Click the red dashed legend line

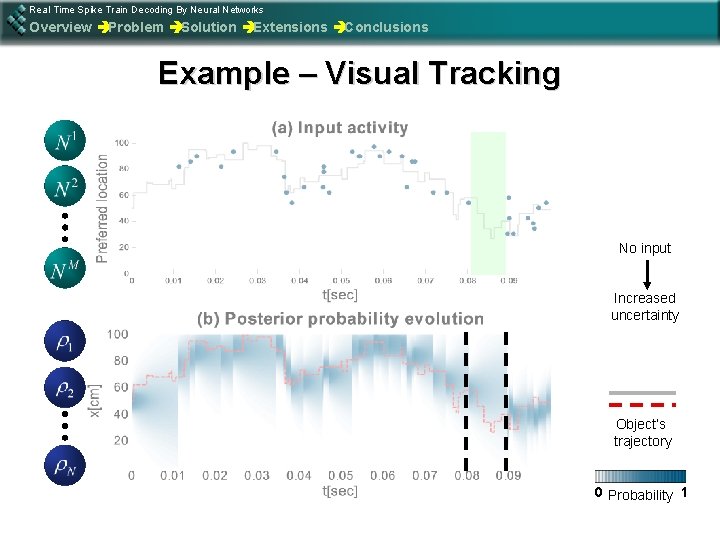pos(642,405)
